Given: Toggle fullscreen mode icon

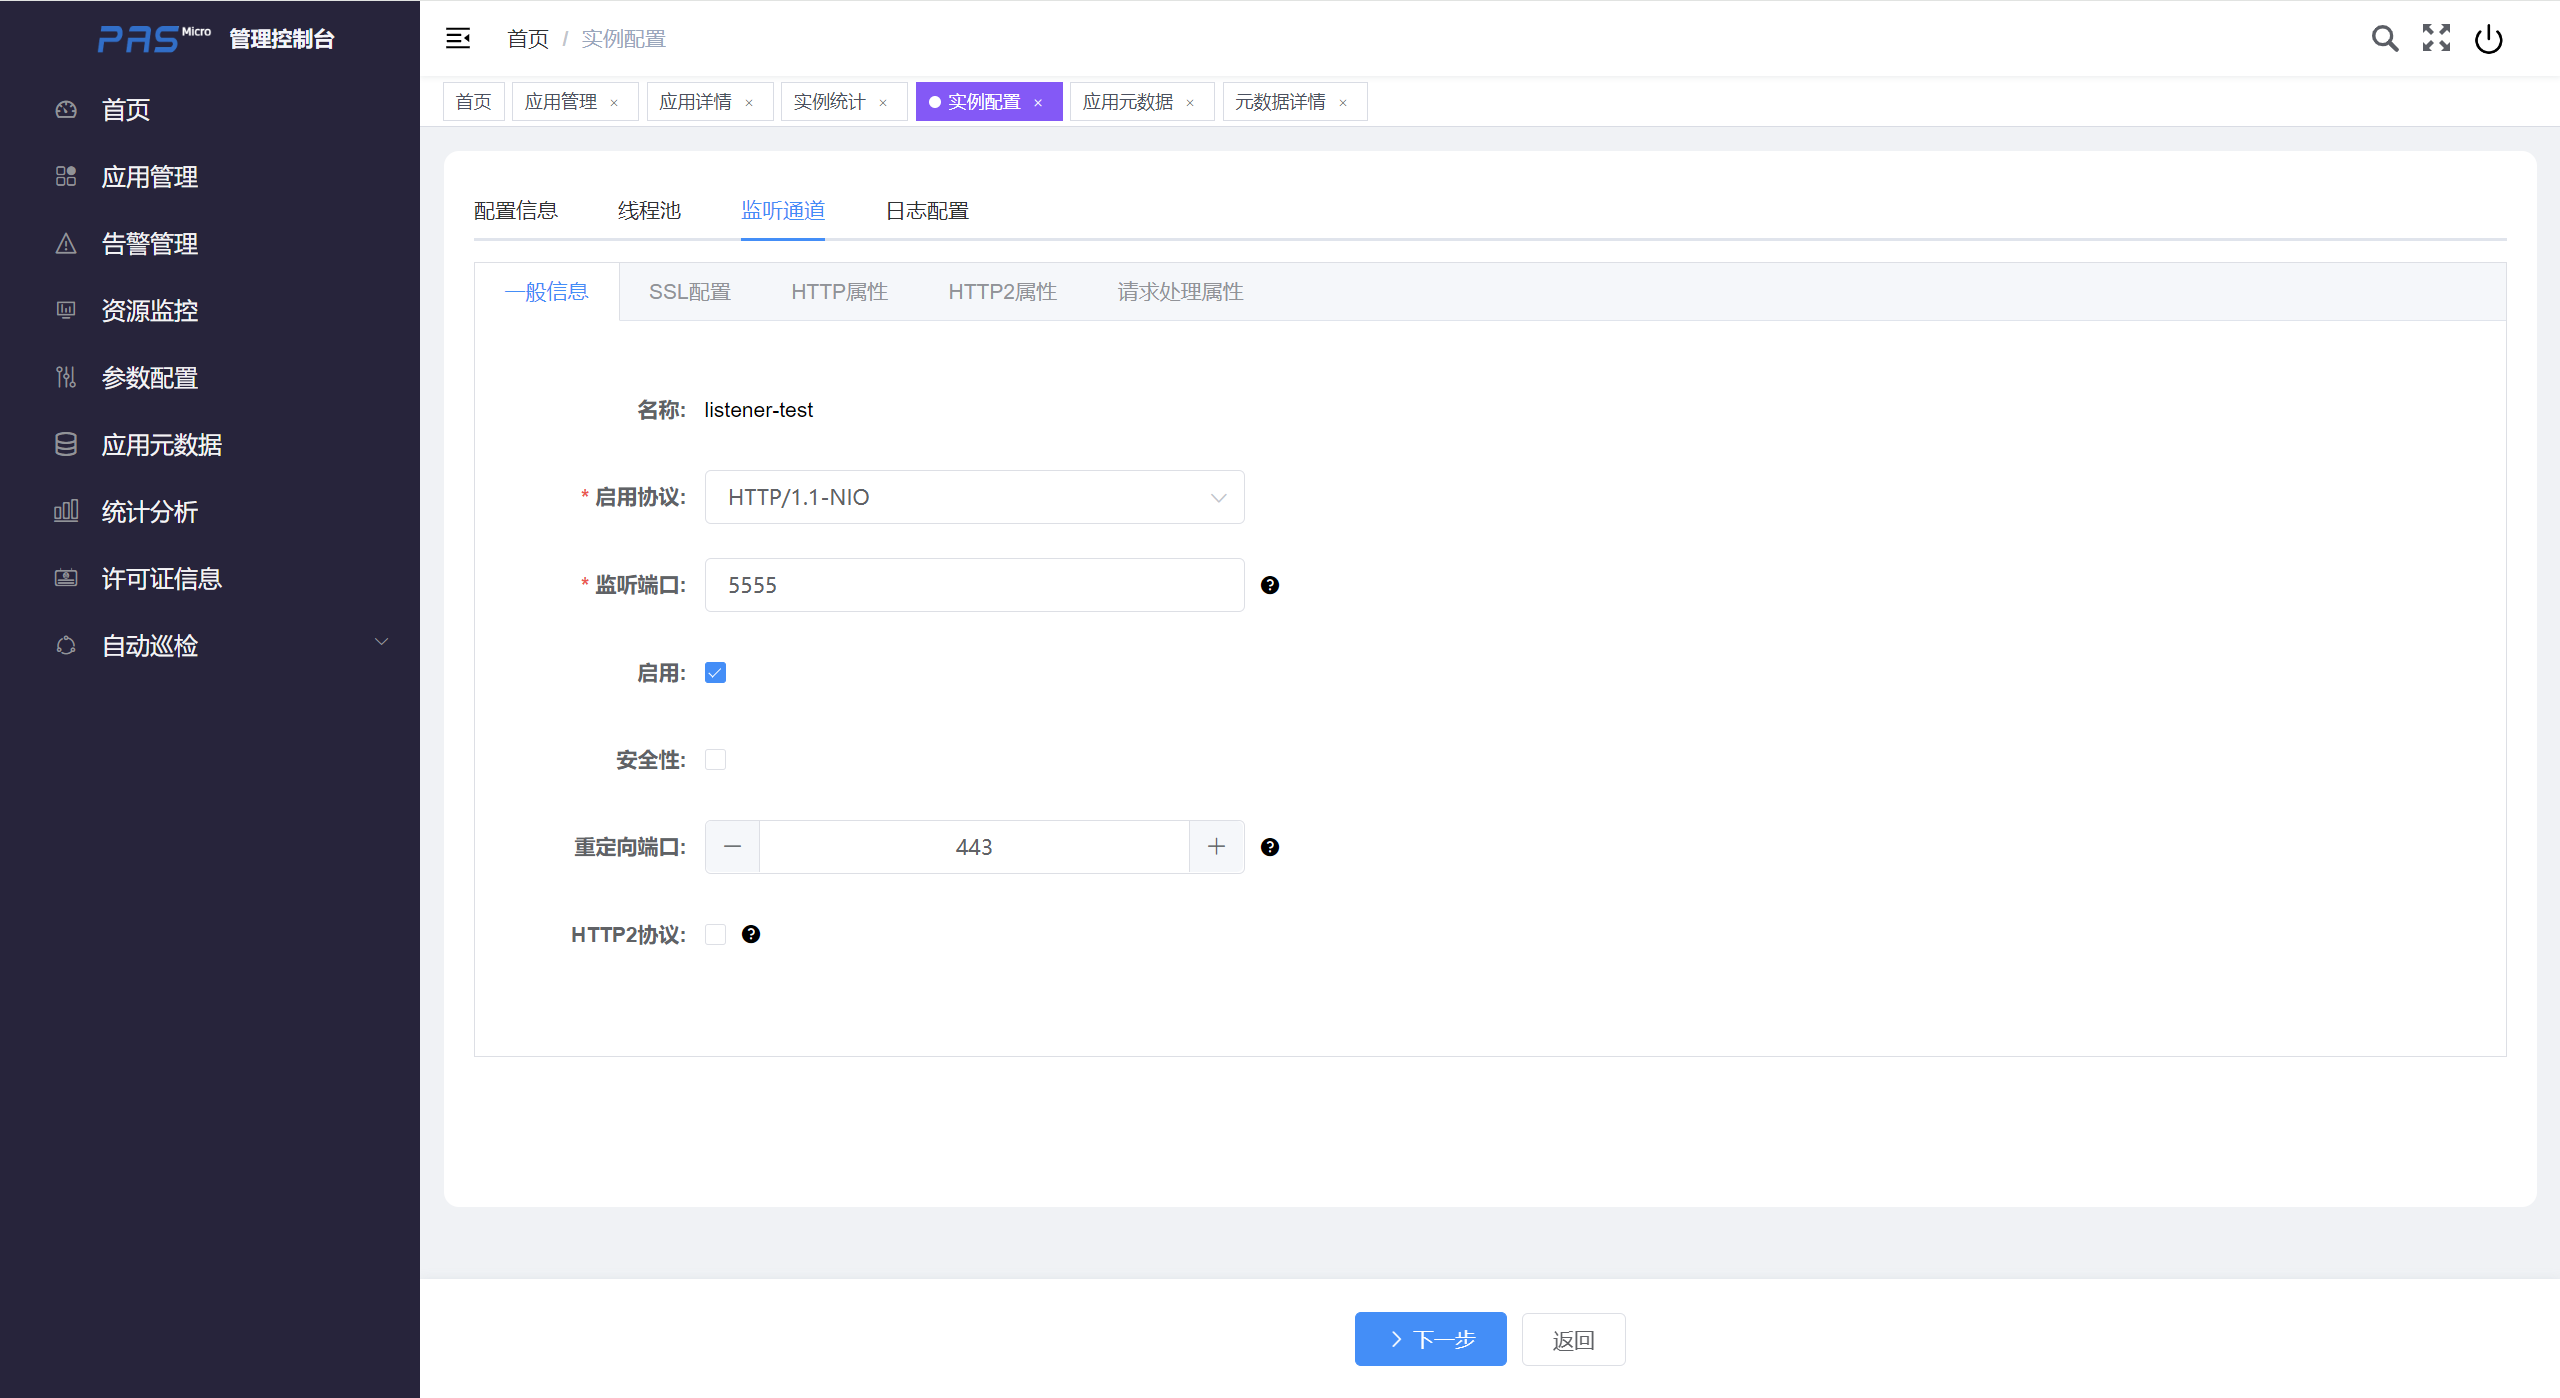Looking at the screenshot, I should pos(2436,39).
